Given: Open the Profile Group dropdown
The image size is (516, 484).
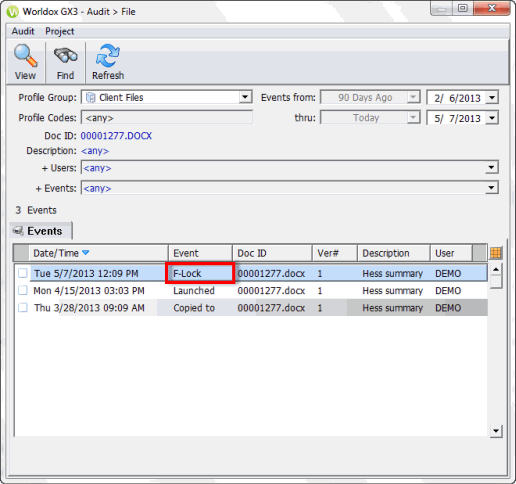Looking at the screenshot, I should [x=245, y=97].
